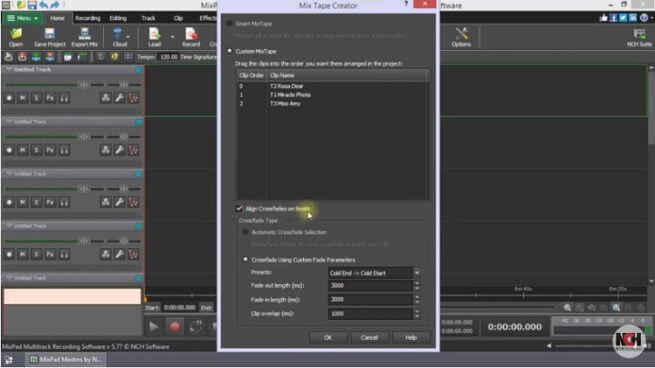Open the Export Mix tool
Image resolution: width=655 pixels, height=368 pixels.
[x=84, y=37]
